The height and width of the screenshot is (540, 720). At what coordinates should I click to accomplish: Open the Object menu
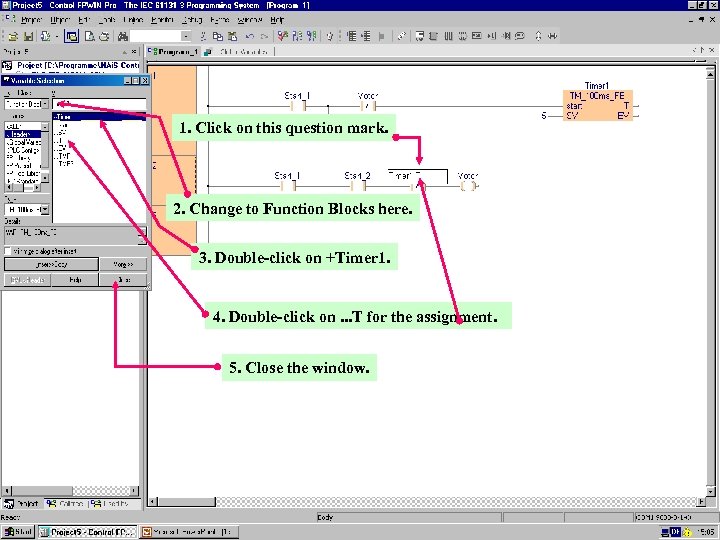tap(60, 20)
